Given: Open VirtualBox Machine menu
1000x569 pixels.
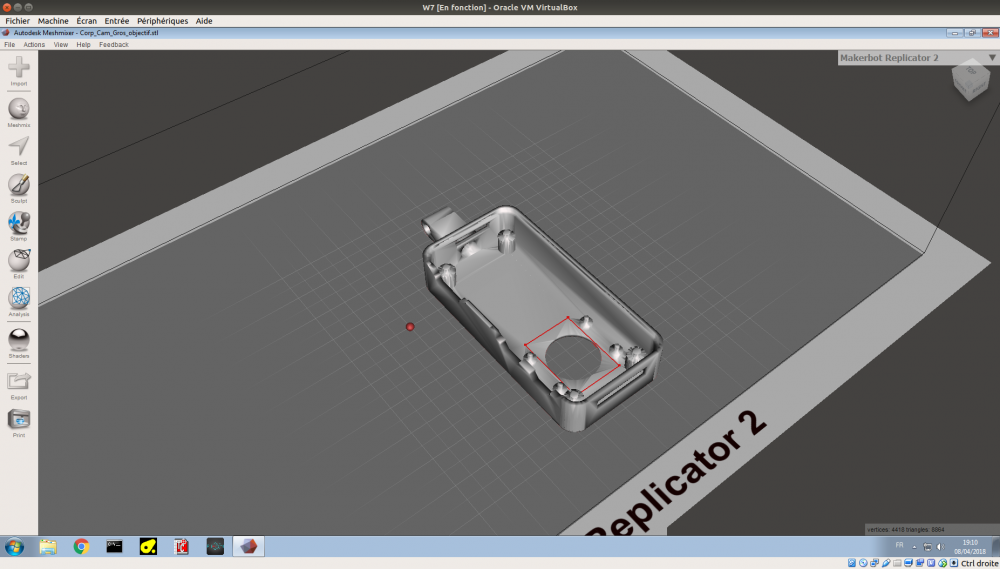Looking at the screenshot, I should pos(53,21).
